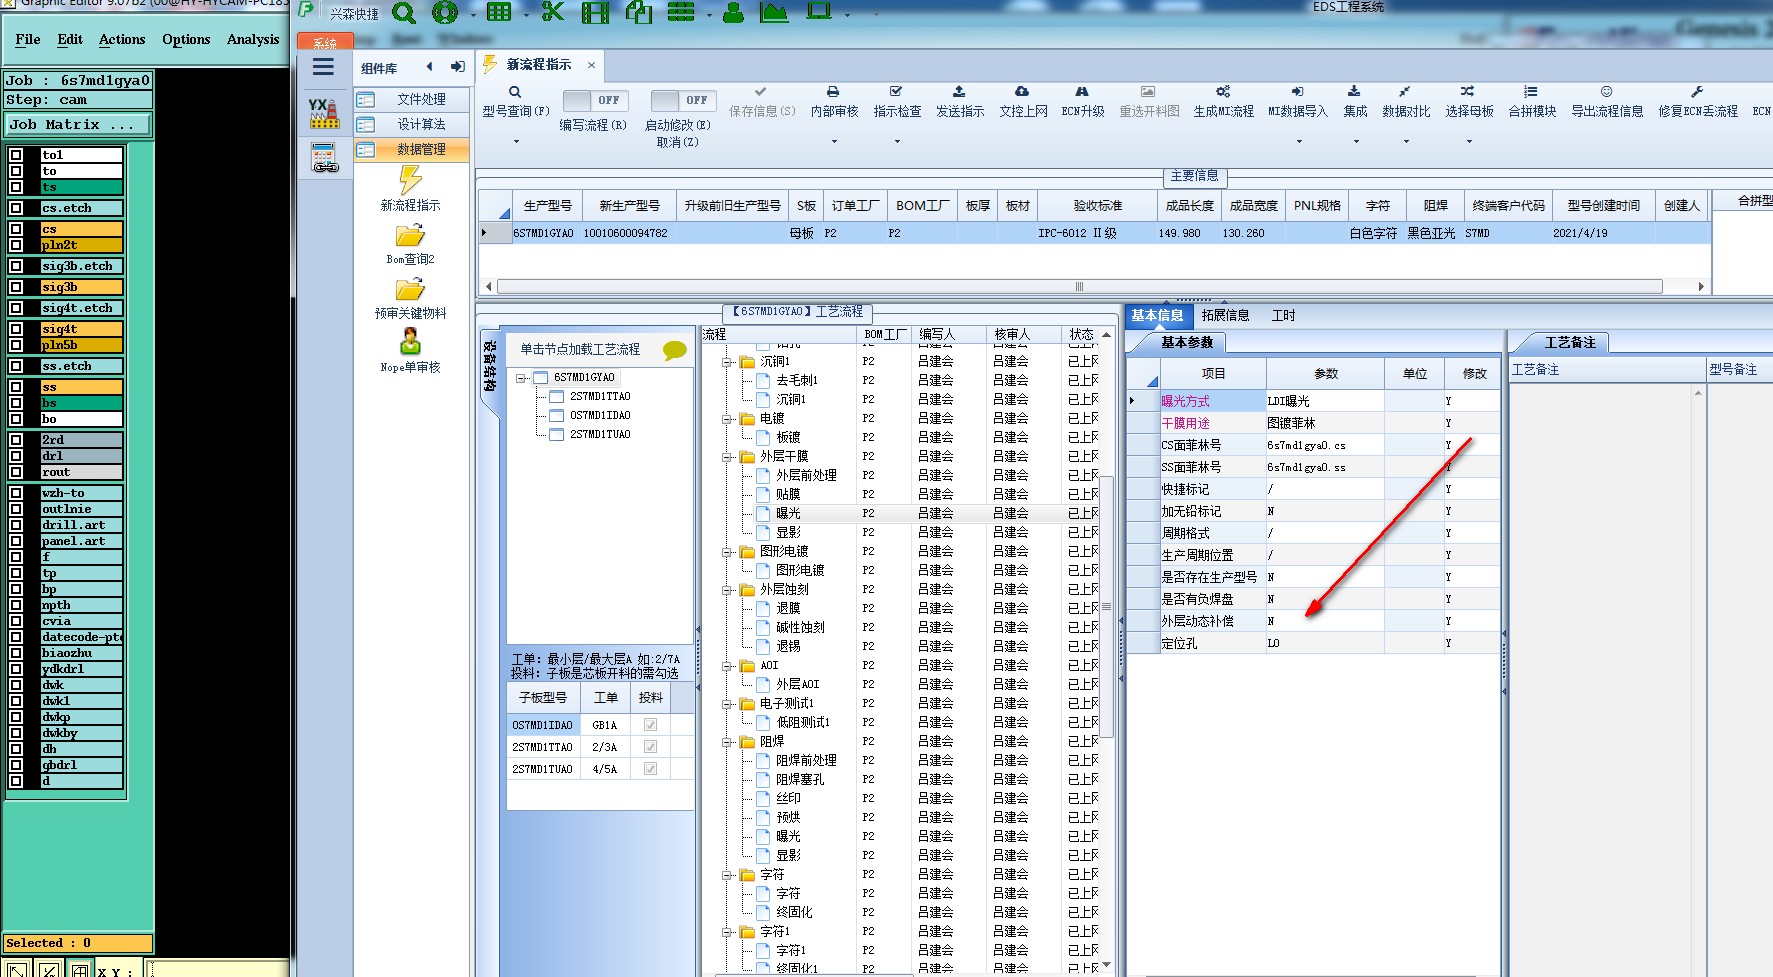Open Nope单审核 person icon

click(410, 342)
